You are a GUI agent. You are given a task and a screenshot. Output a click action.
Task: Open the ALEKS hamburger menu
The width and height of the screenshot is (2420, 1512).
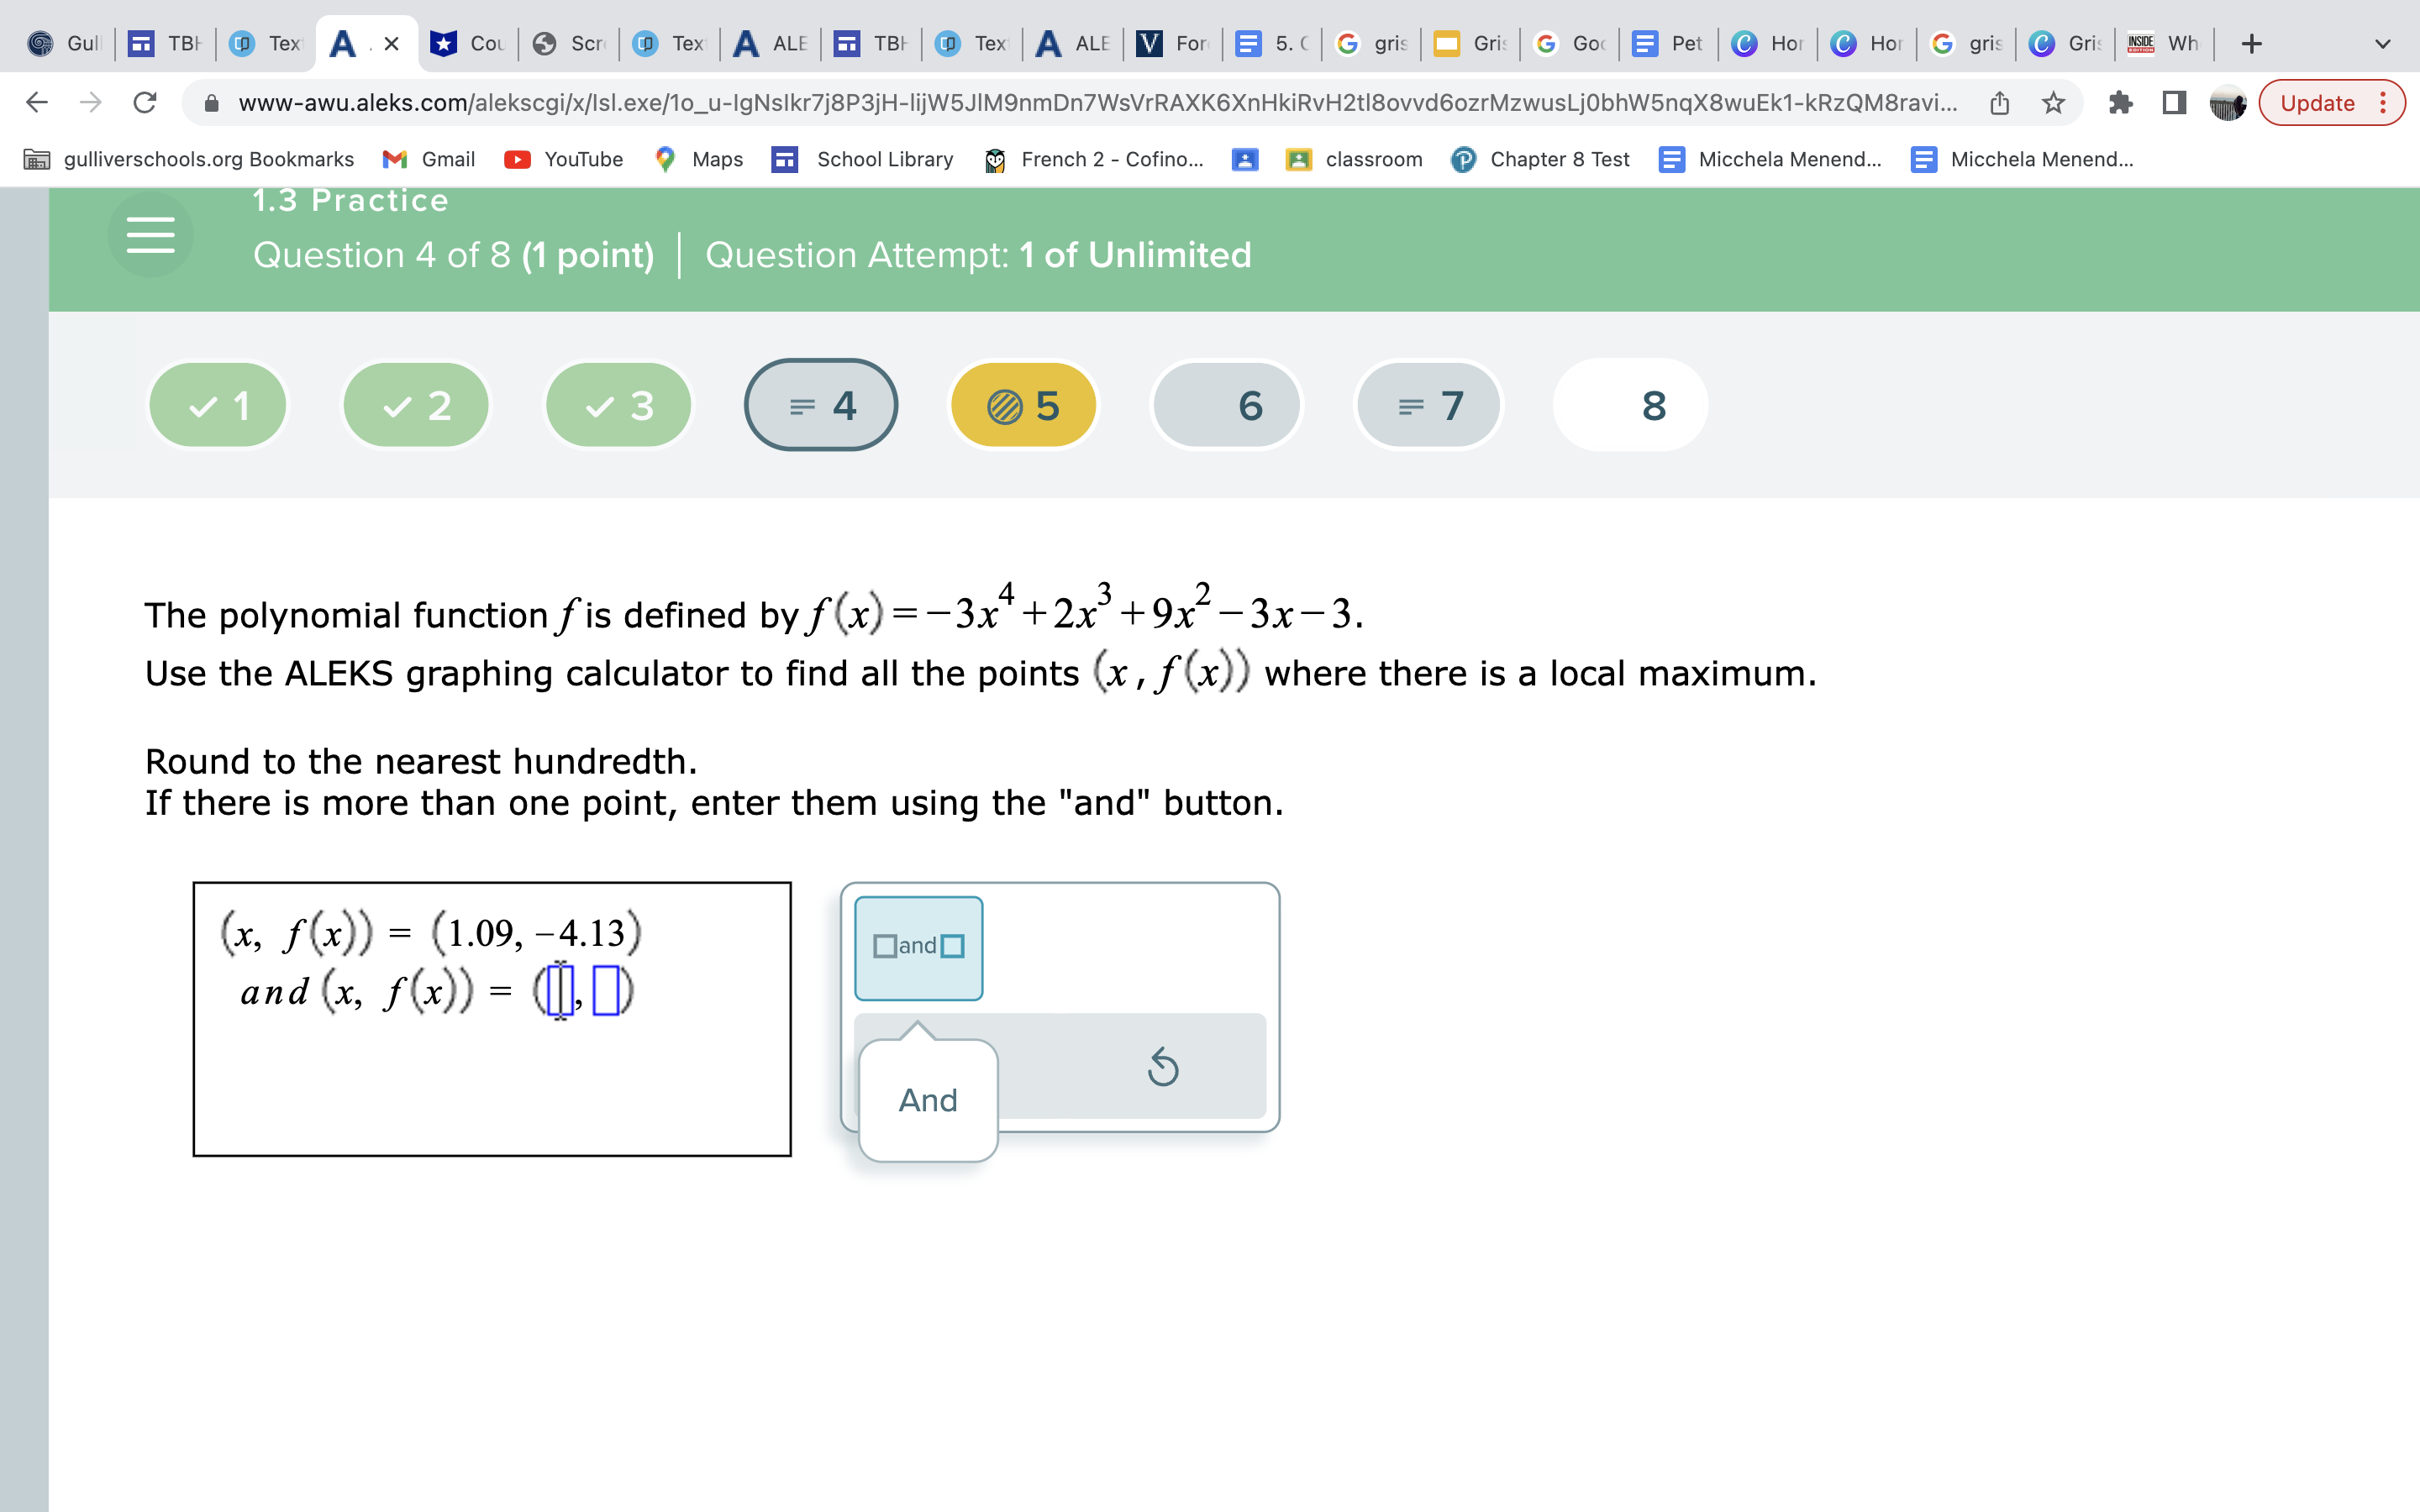click(150, 236)
